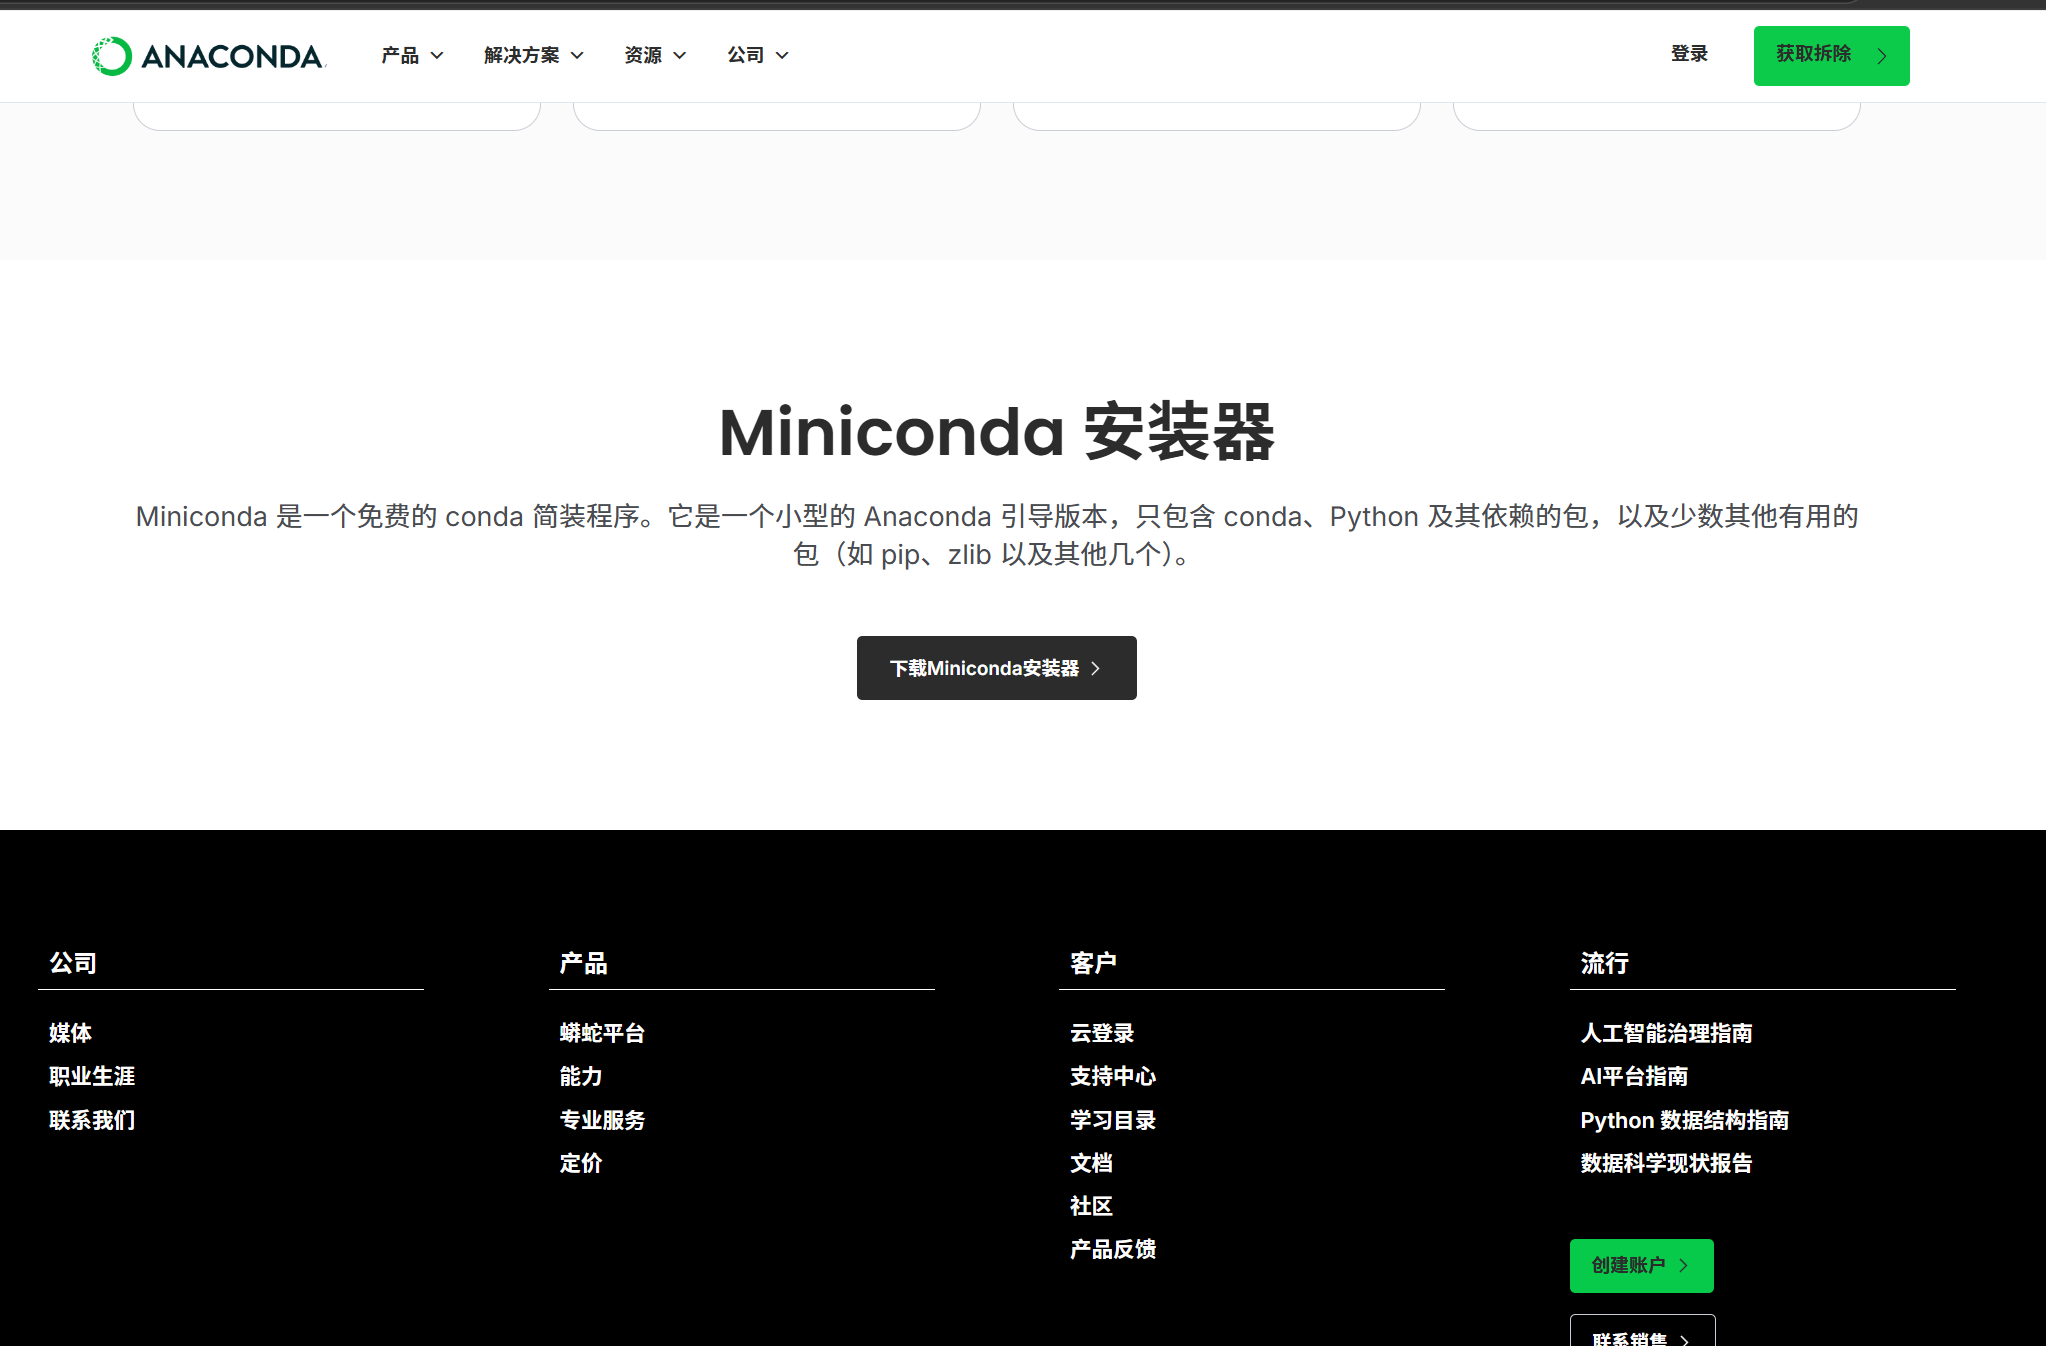Go to 职业生涯 careers link
This screenshot has height=1346, width=2046.
tap(92, 1076)
